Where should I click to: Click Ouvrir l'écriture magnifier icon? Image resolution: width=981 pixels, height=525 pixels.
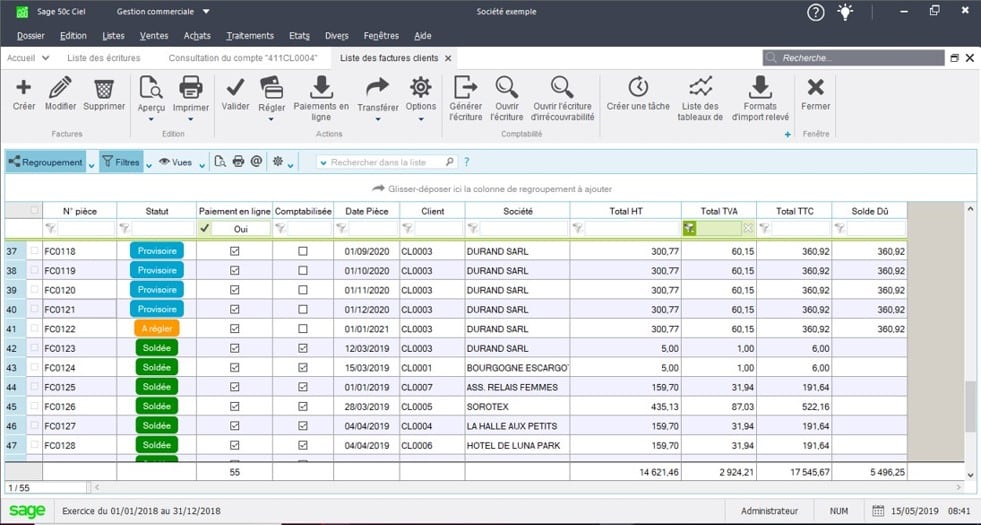[507, 87]
